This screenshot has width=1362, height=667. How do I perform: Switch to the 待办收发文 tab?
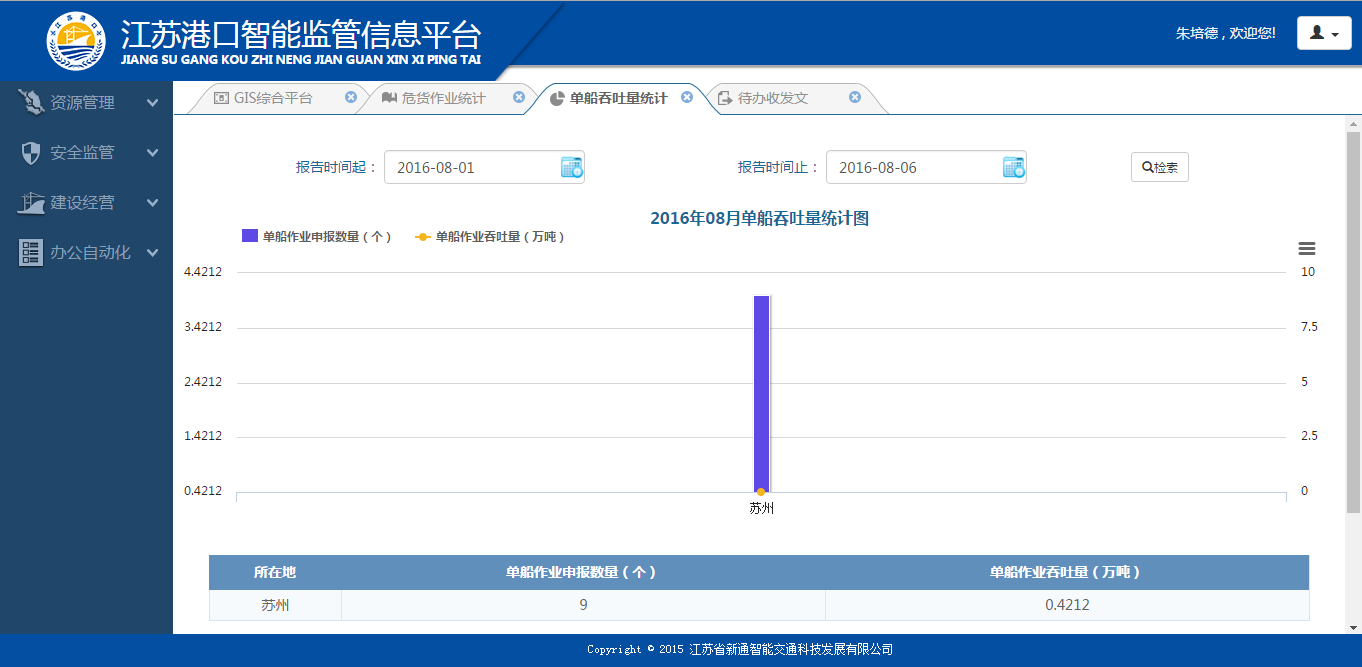pyautogui.click(x=773, y=99)
